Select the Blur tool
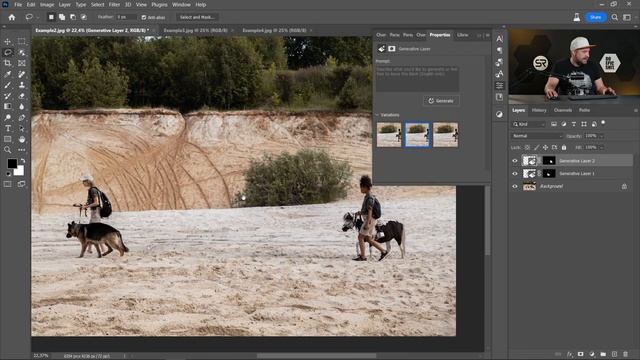Screen dimensions: 640x360 click(x=22, y=107)
